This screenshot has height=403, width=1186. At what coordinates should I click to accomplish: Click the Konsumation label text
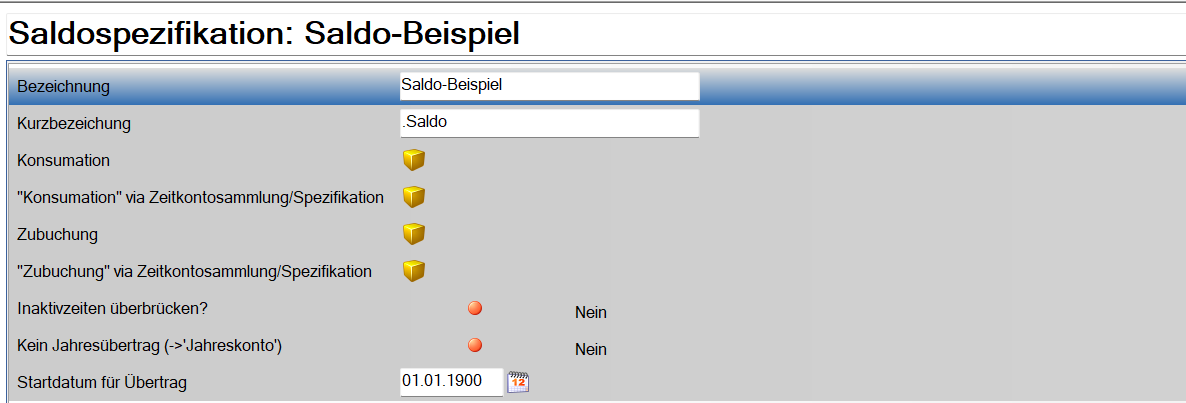[x=64, y=160]
